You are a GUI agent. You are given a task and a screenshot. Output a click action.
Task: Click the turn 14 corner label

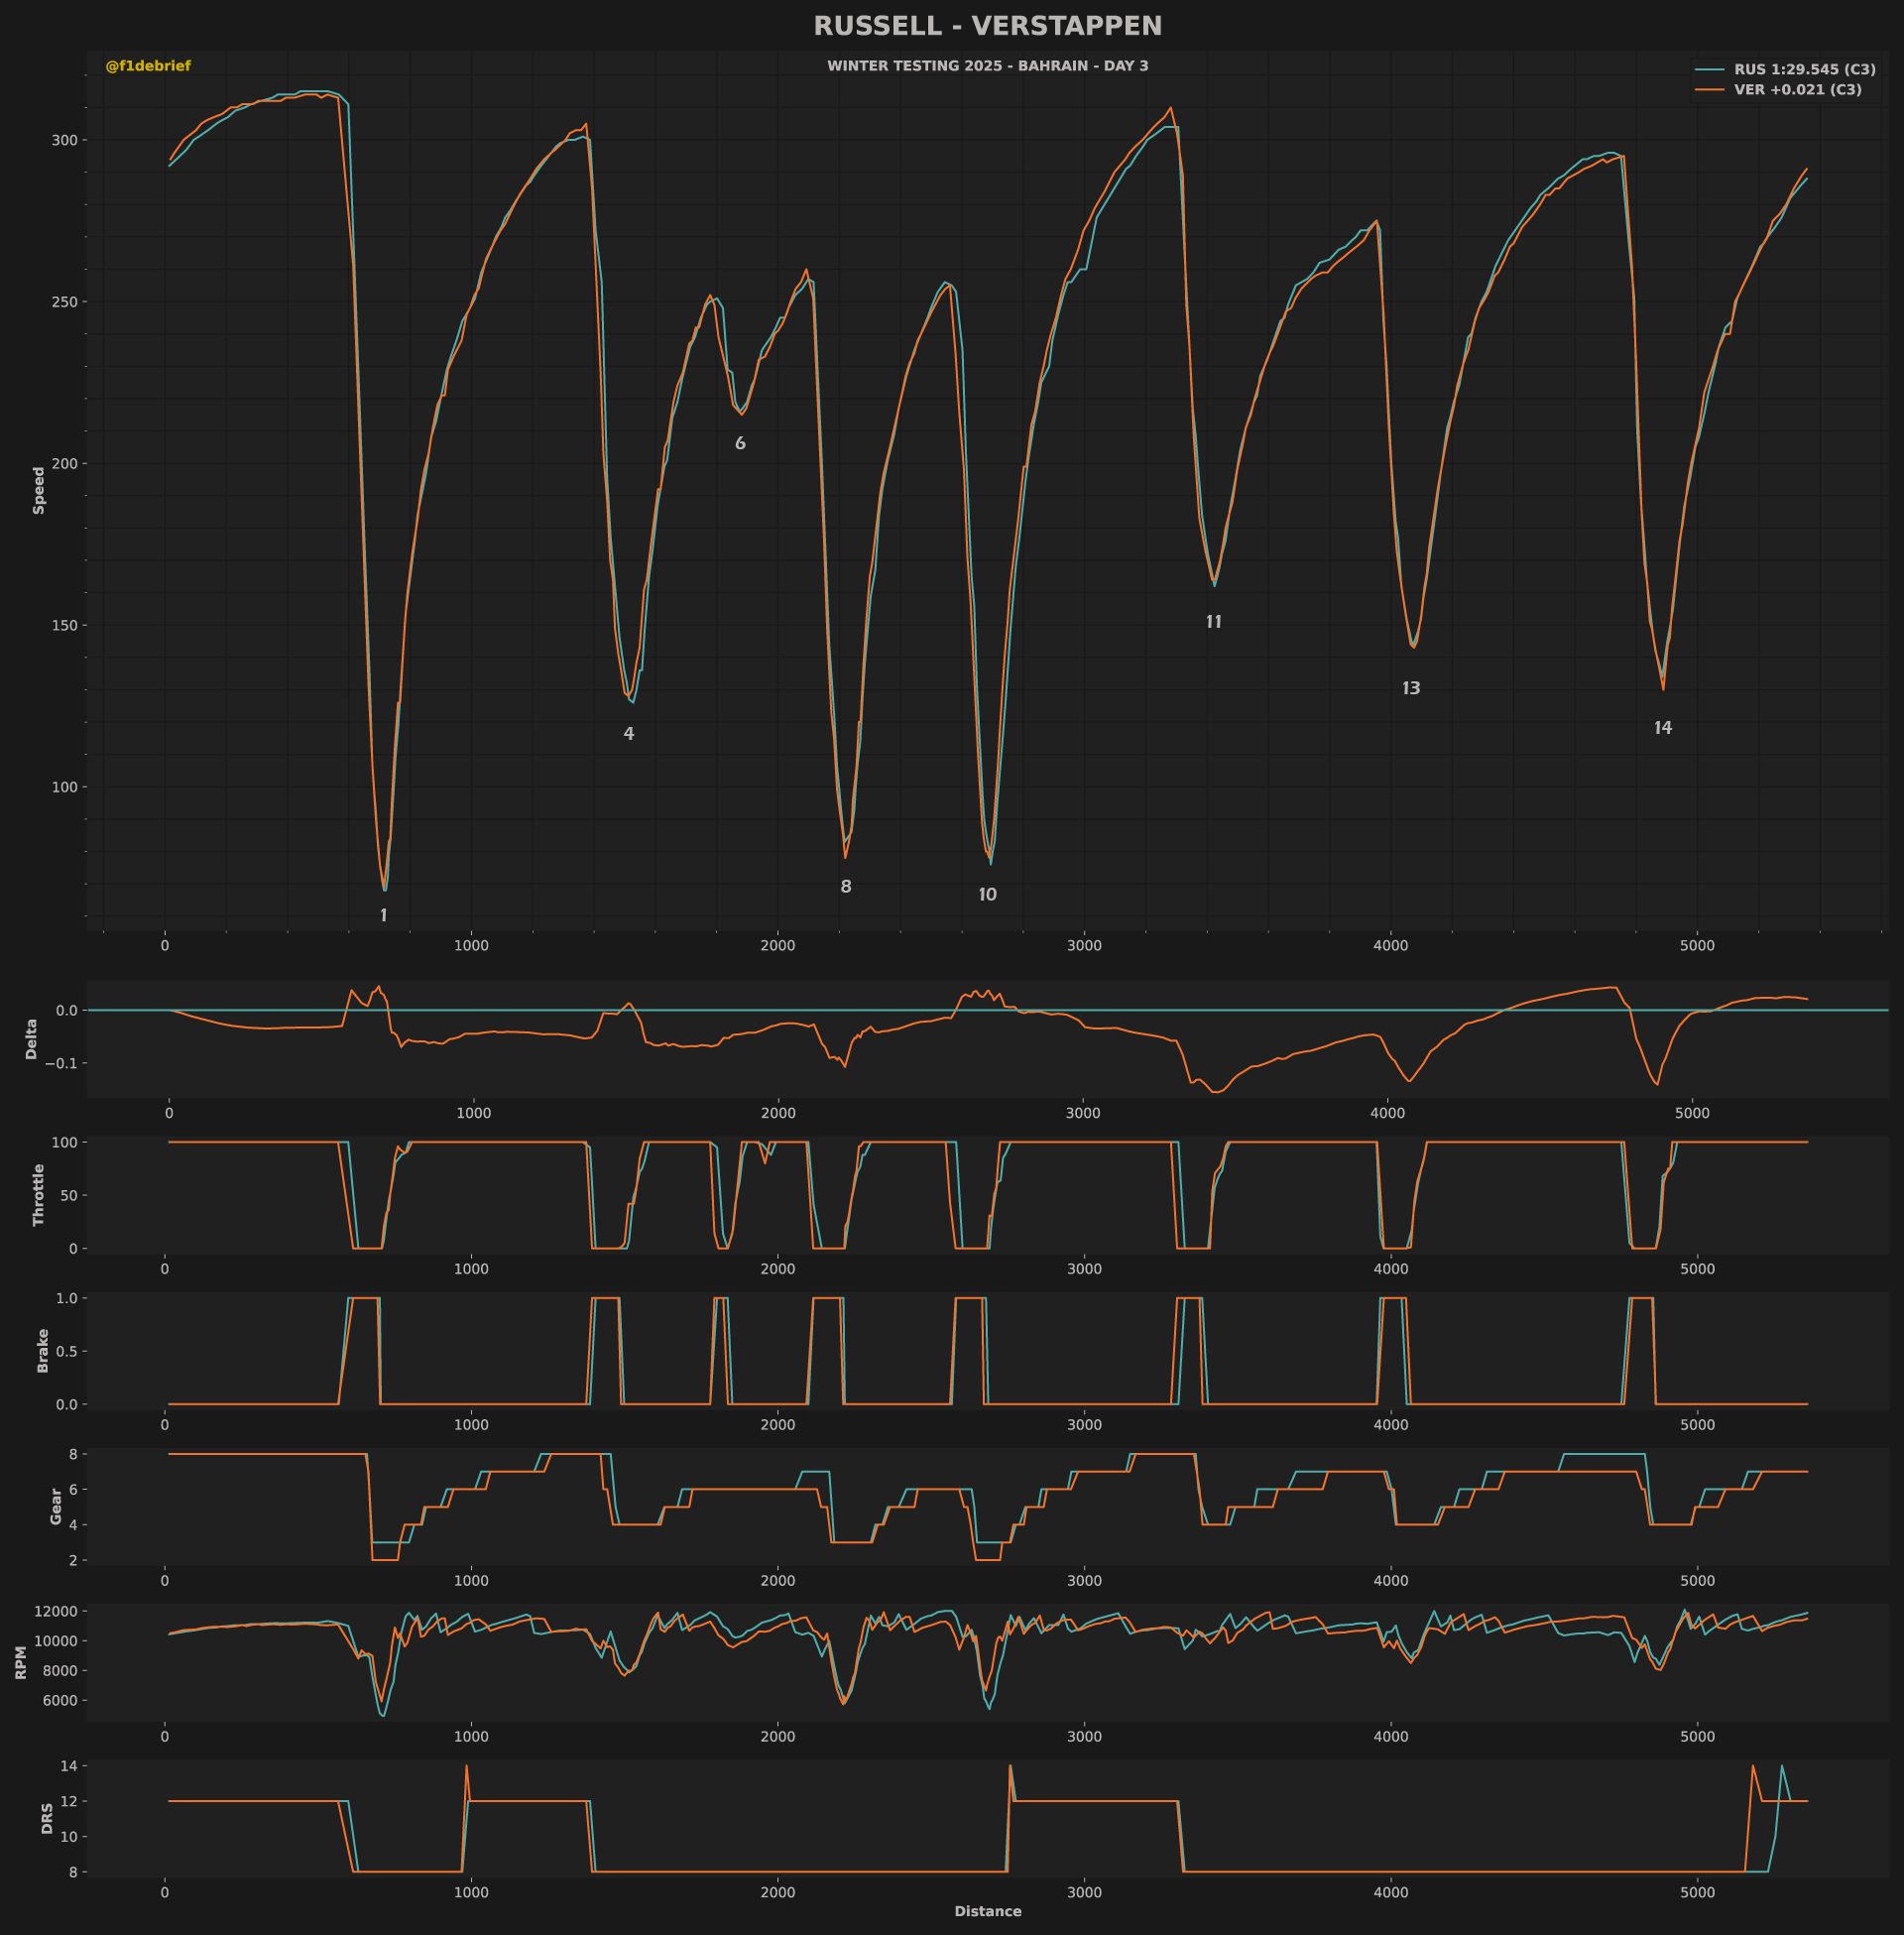[1662, 728]
